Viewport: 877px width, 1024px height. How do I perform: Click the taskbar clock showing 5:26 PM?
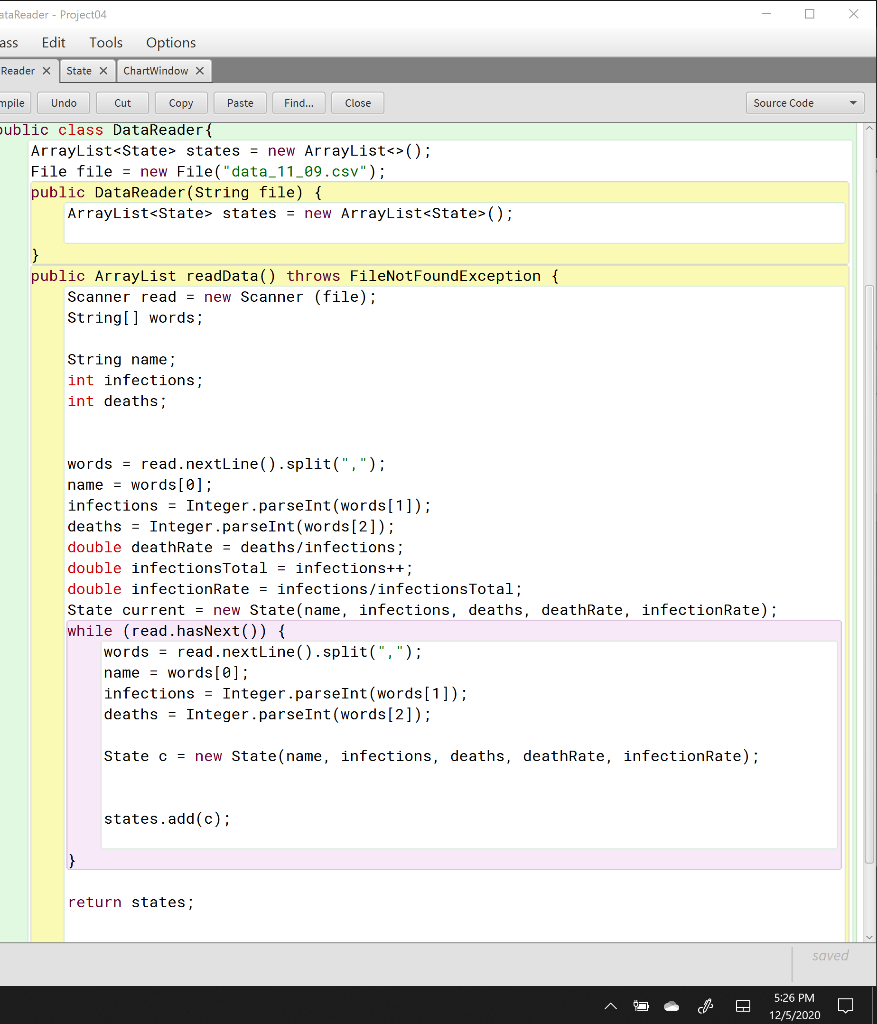pos(793,1005)
